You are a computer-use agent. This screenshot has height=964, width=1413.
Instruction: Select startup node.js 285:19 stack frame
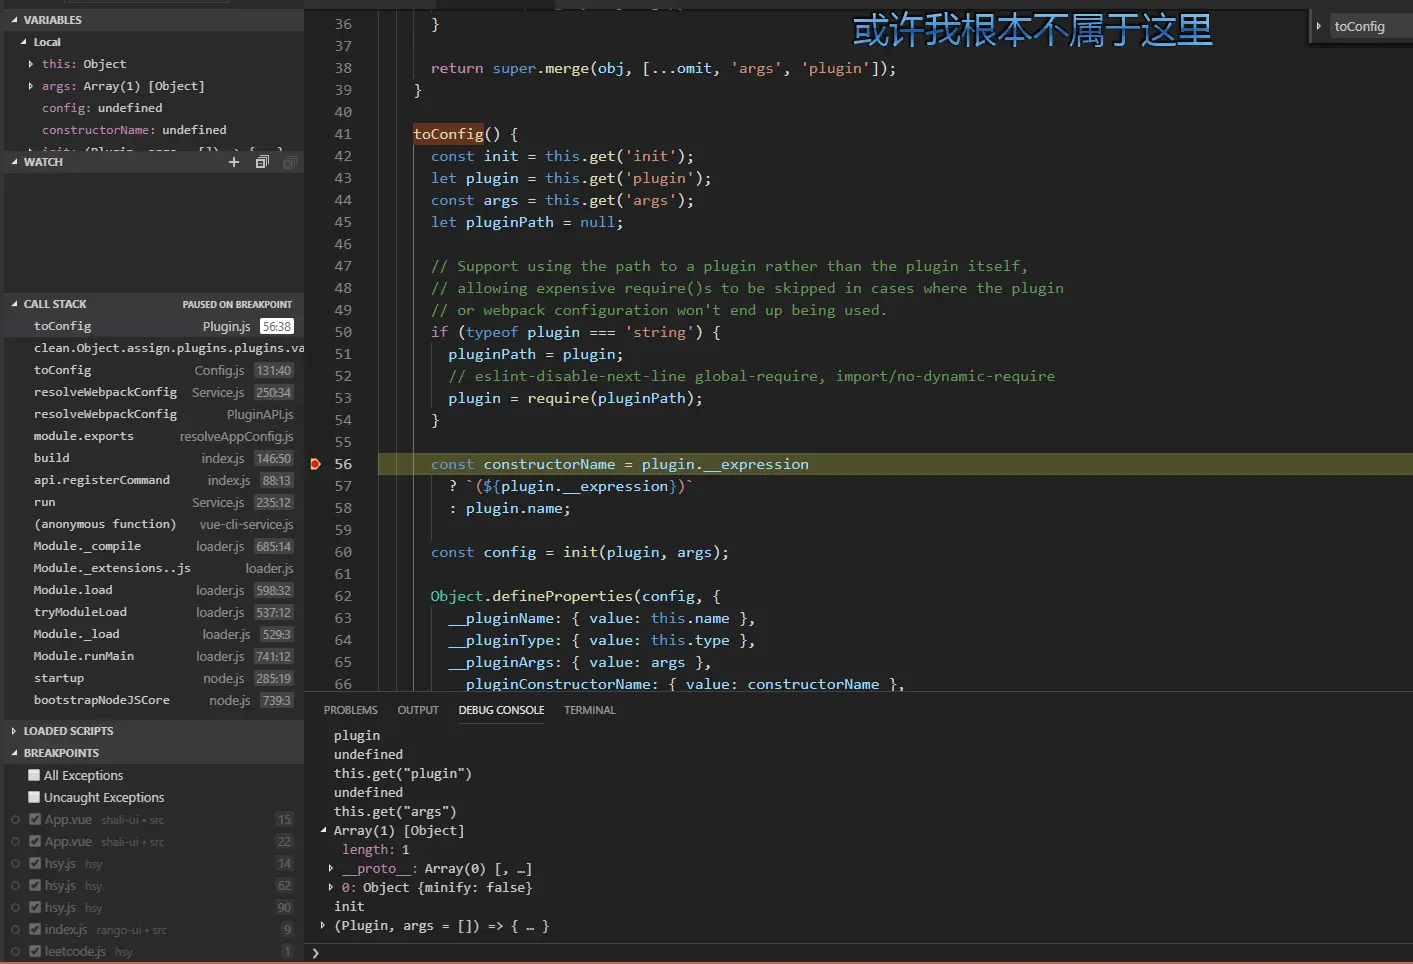[x=154, y=678]
